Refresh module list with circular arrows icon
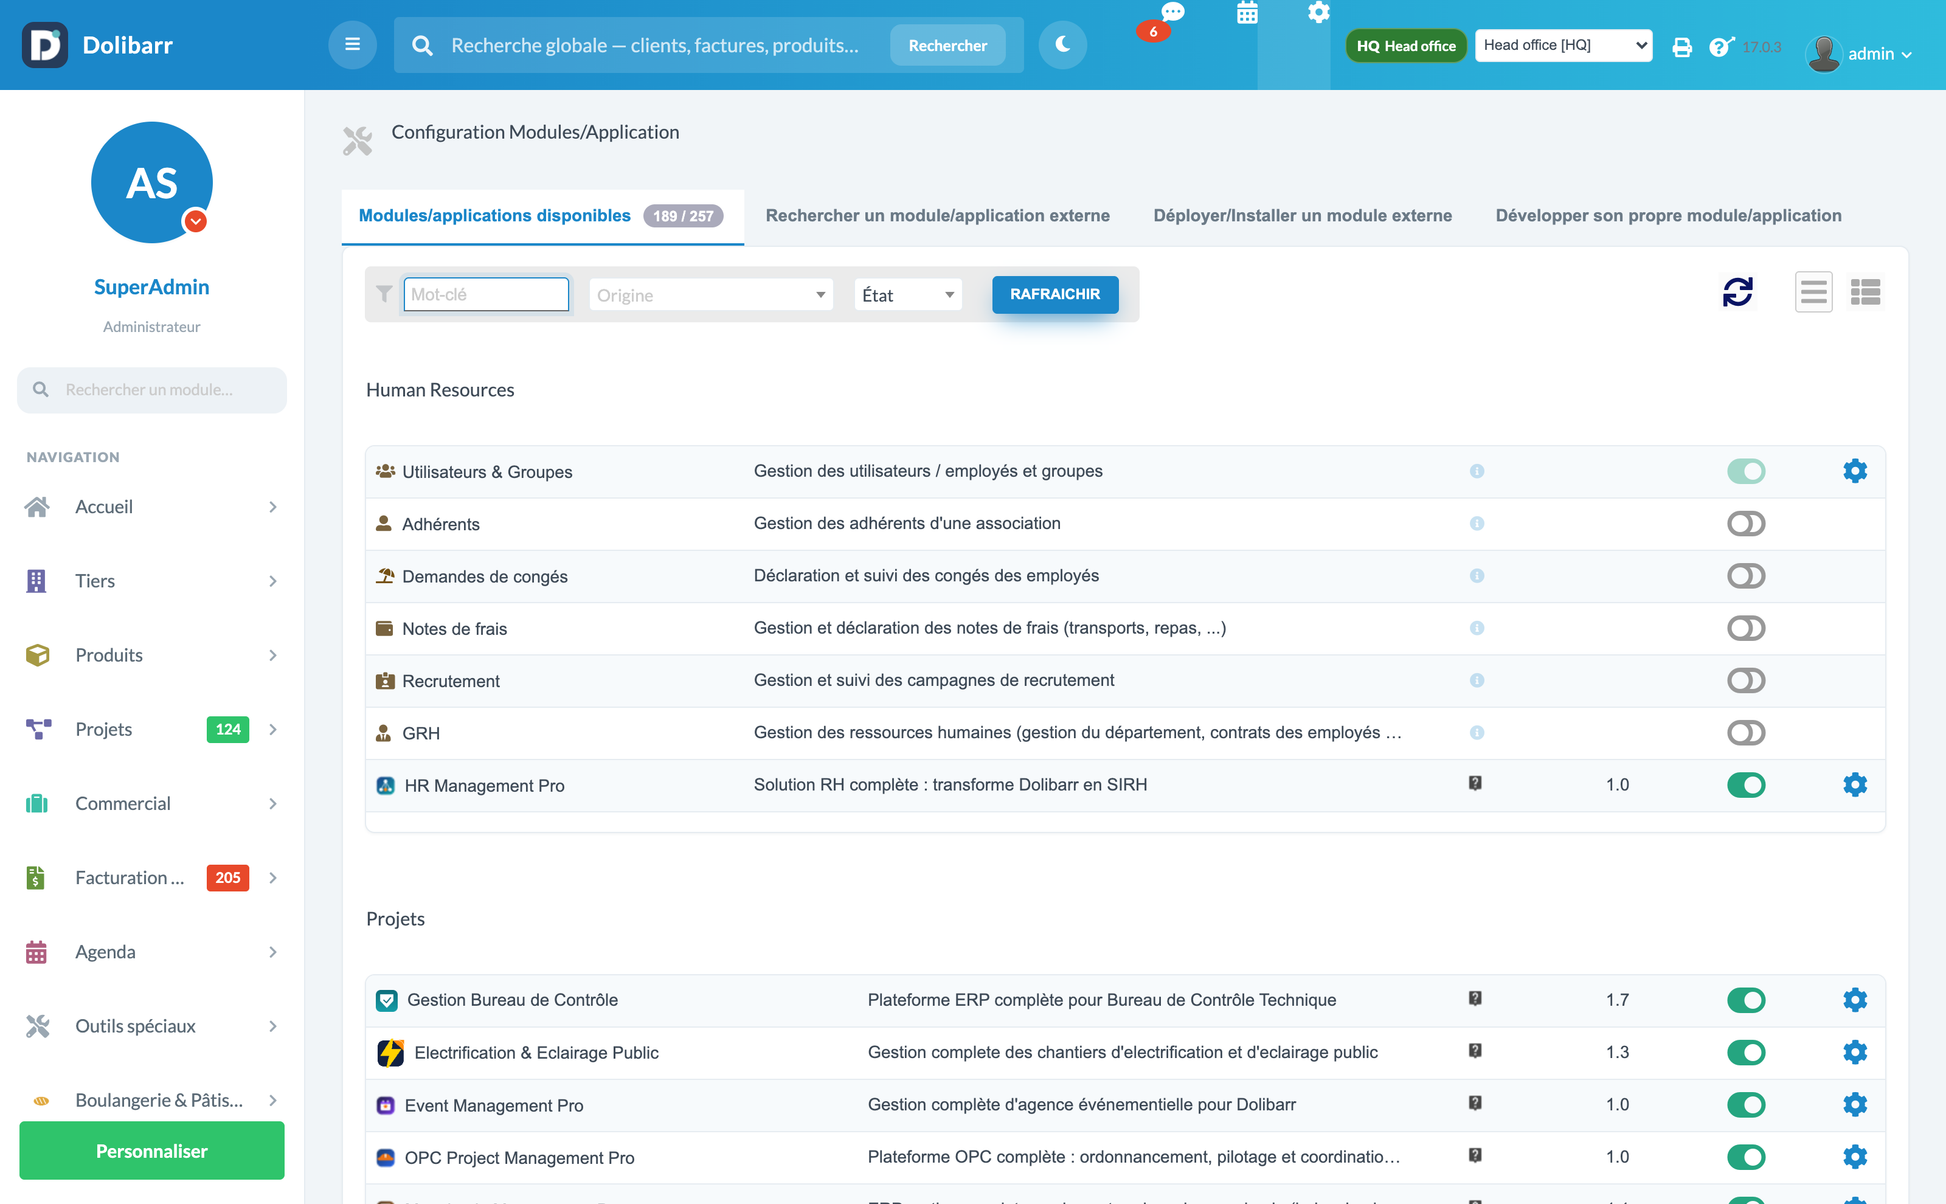The width and height of the screenshot is (1946, 1204). 1738,292
